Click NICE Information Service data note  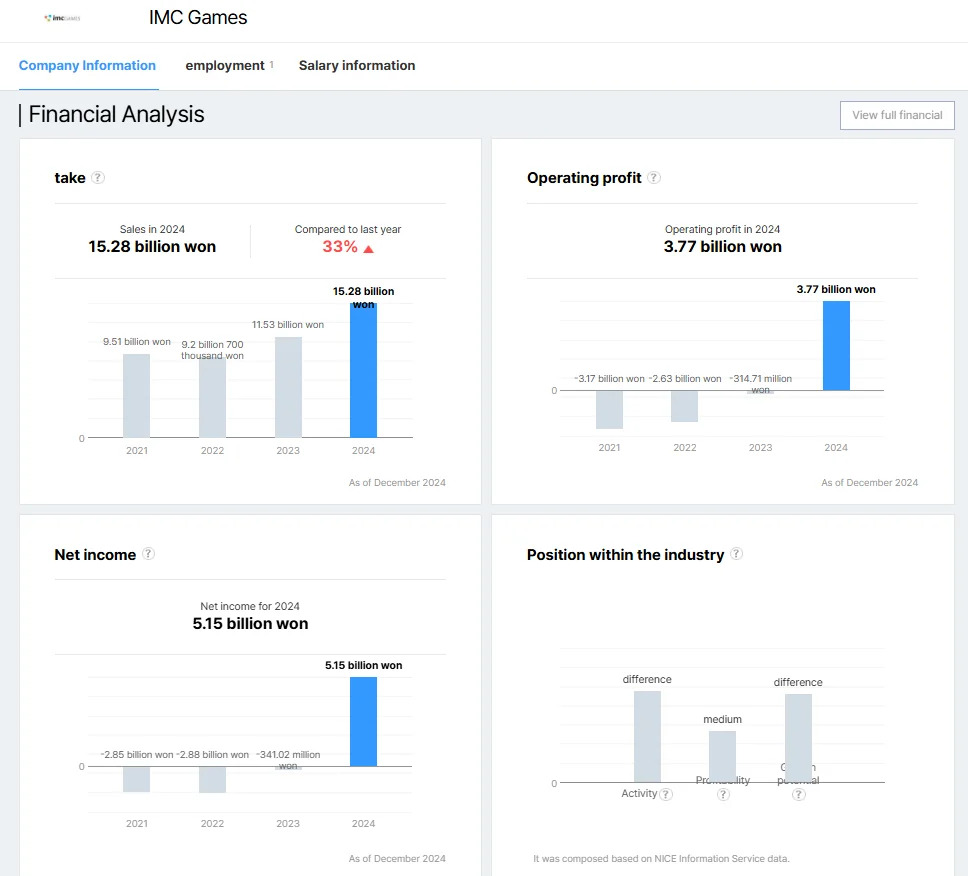661,859
